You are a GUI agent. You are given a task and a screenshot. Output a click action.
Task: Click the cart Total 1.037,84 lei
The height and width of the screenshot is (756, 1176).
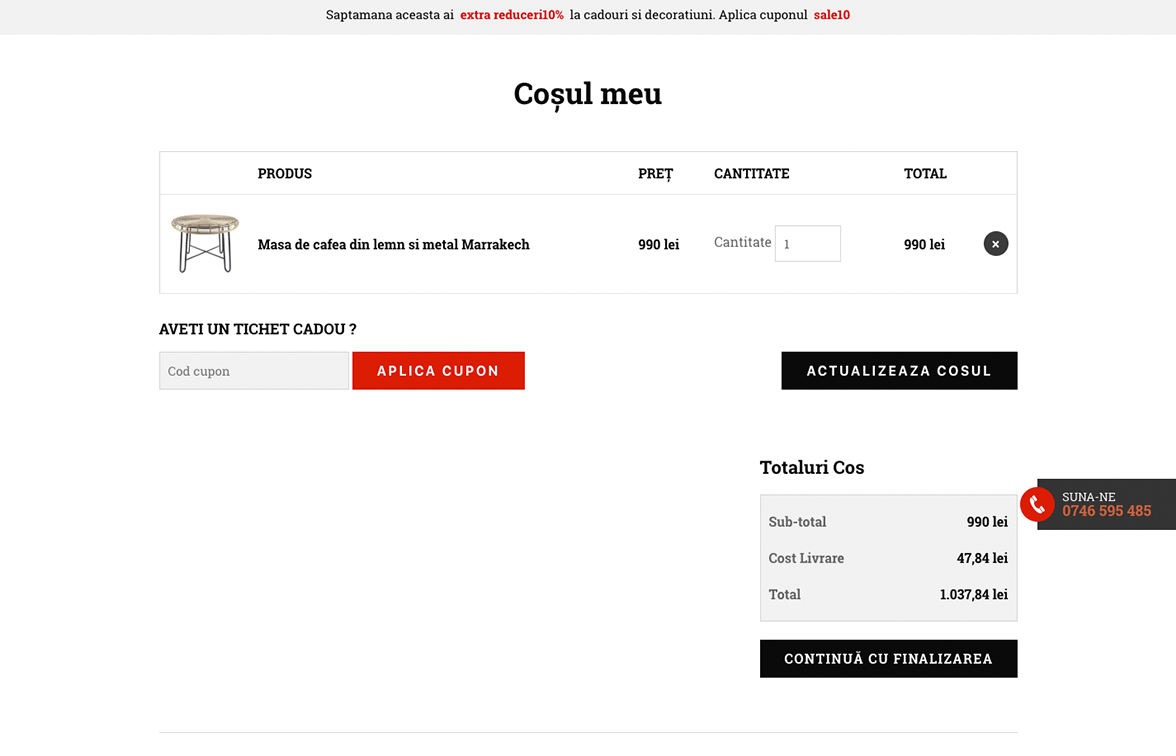coord(973,594)
